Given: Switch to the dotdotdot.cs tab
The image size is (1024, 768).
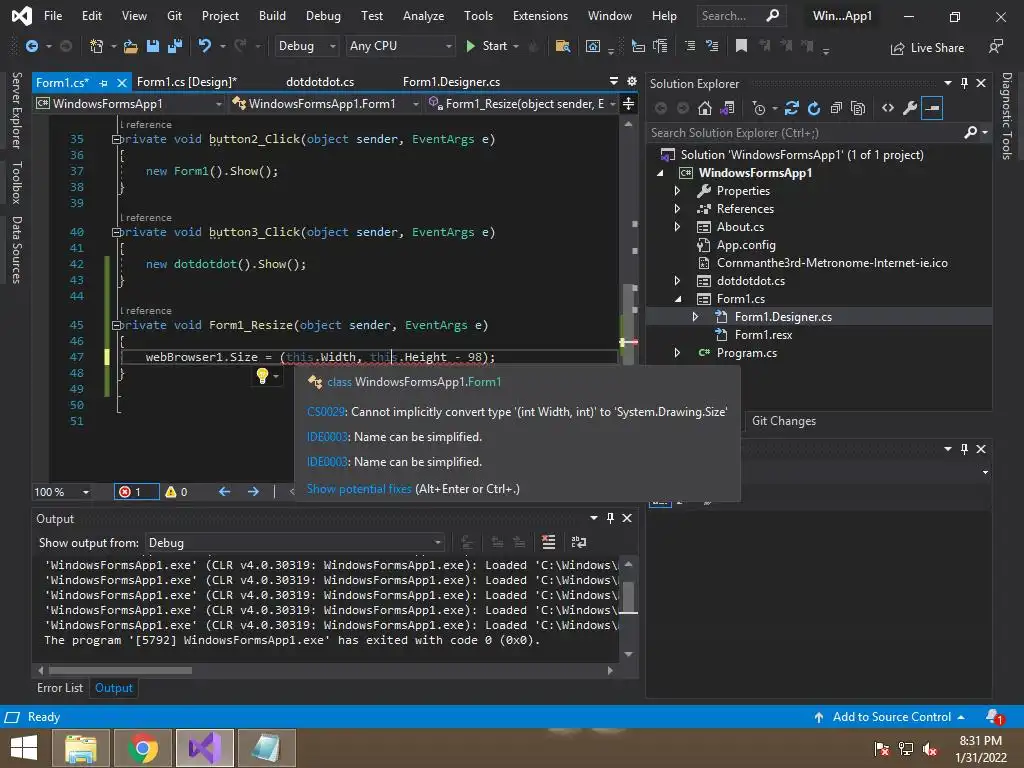Looking at the screenshot, I should [320, 82].
